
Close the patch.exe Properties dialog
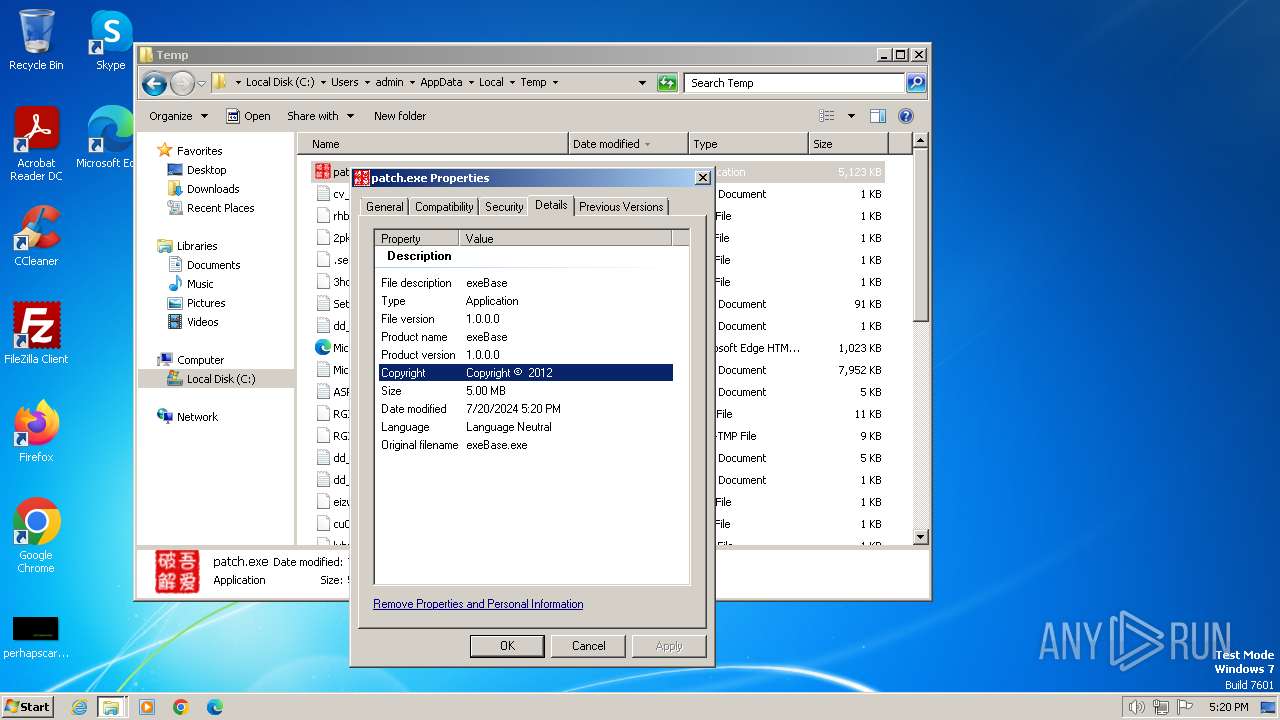pos(702,178)
